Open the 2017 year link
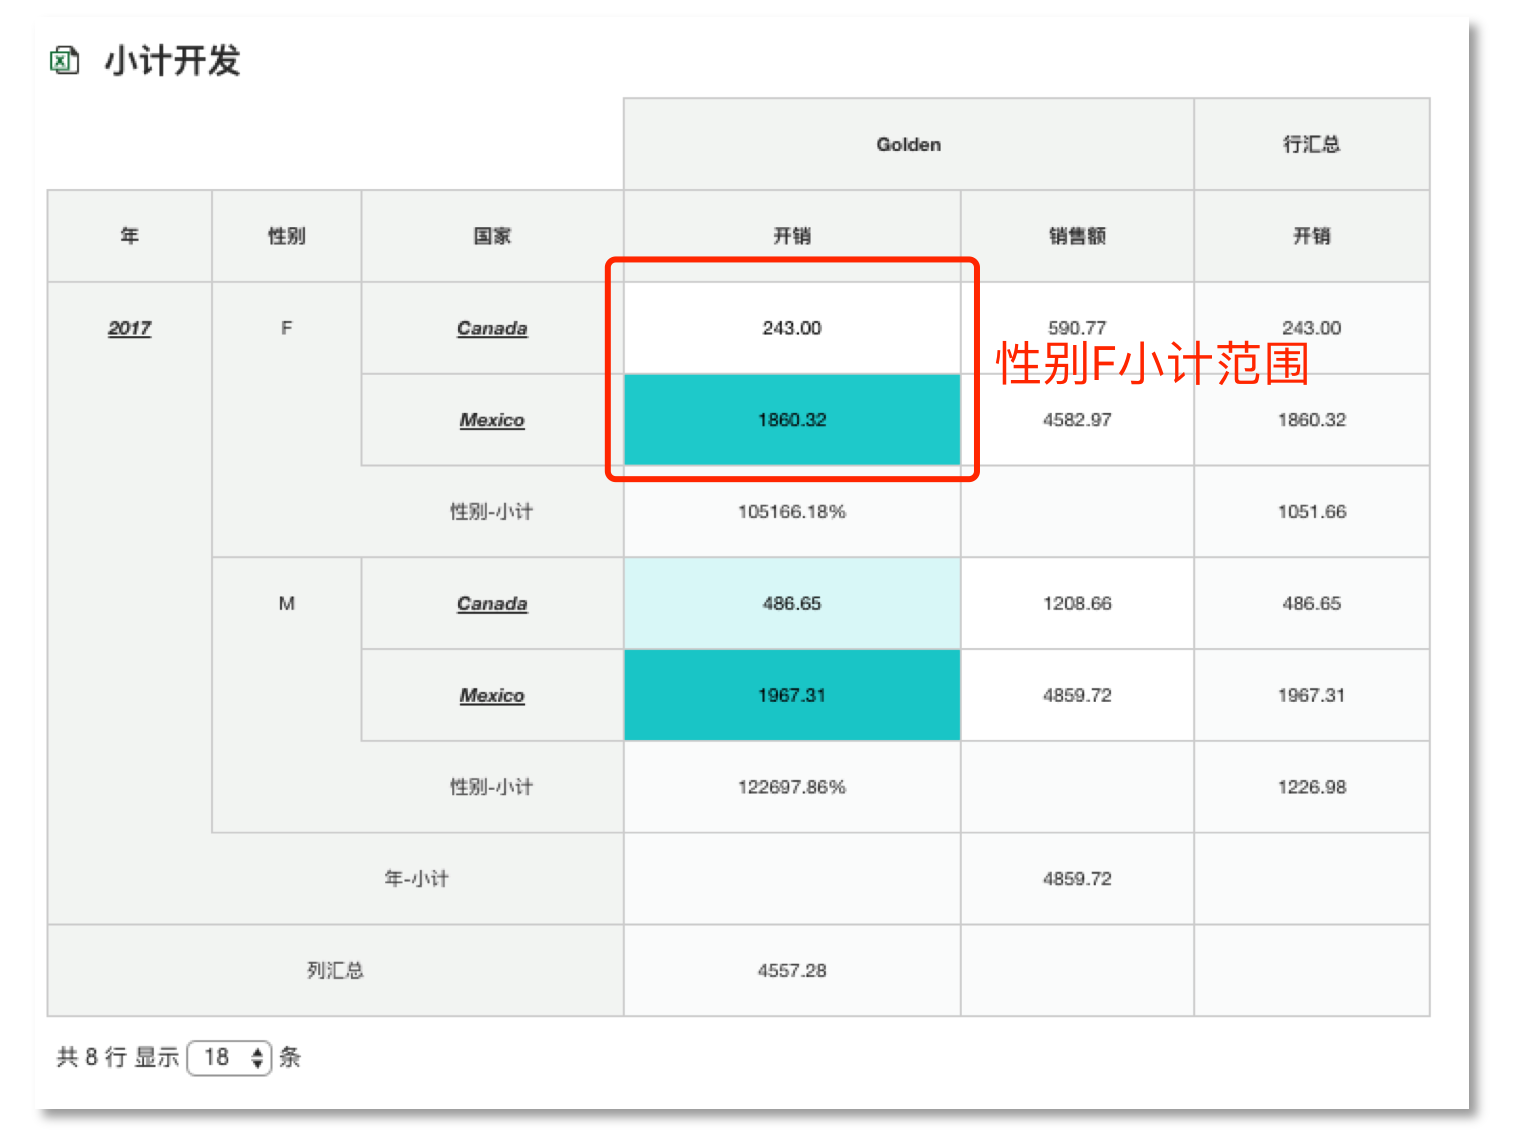 (x=129, y=328)
